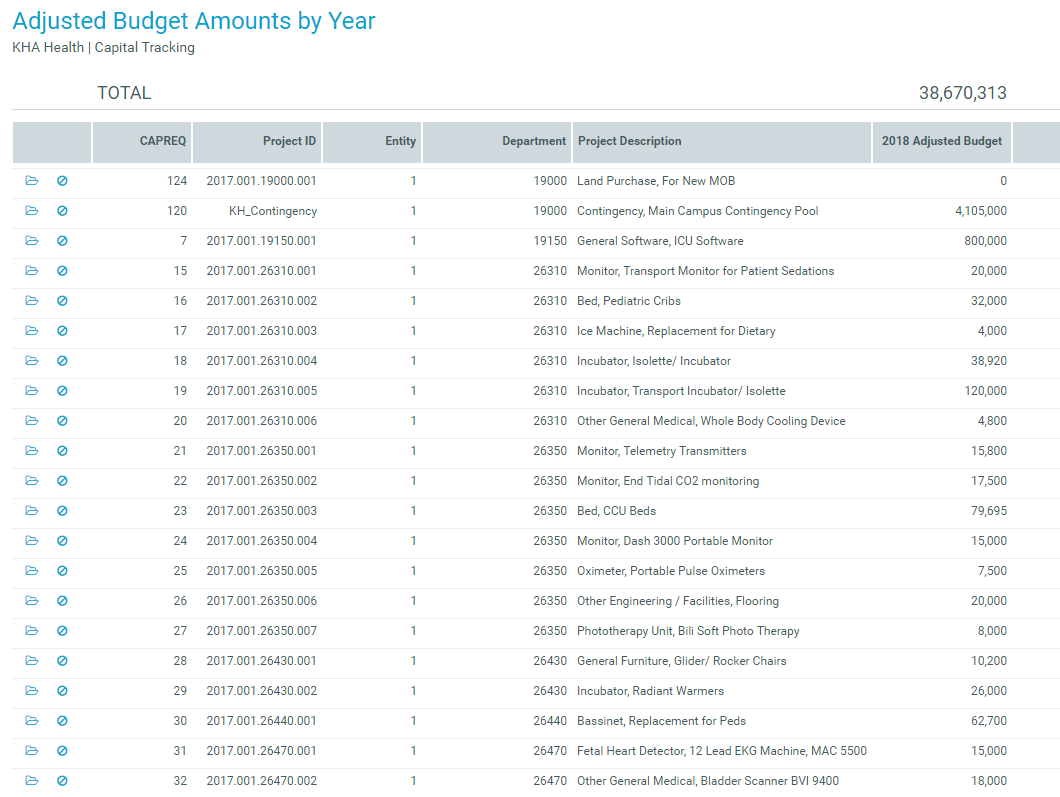Viewport: 1060px width, 797px height.
Task: Open folder icon for Telemetry Transmitters row
Action: (32, 450)
